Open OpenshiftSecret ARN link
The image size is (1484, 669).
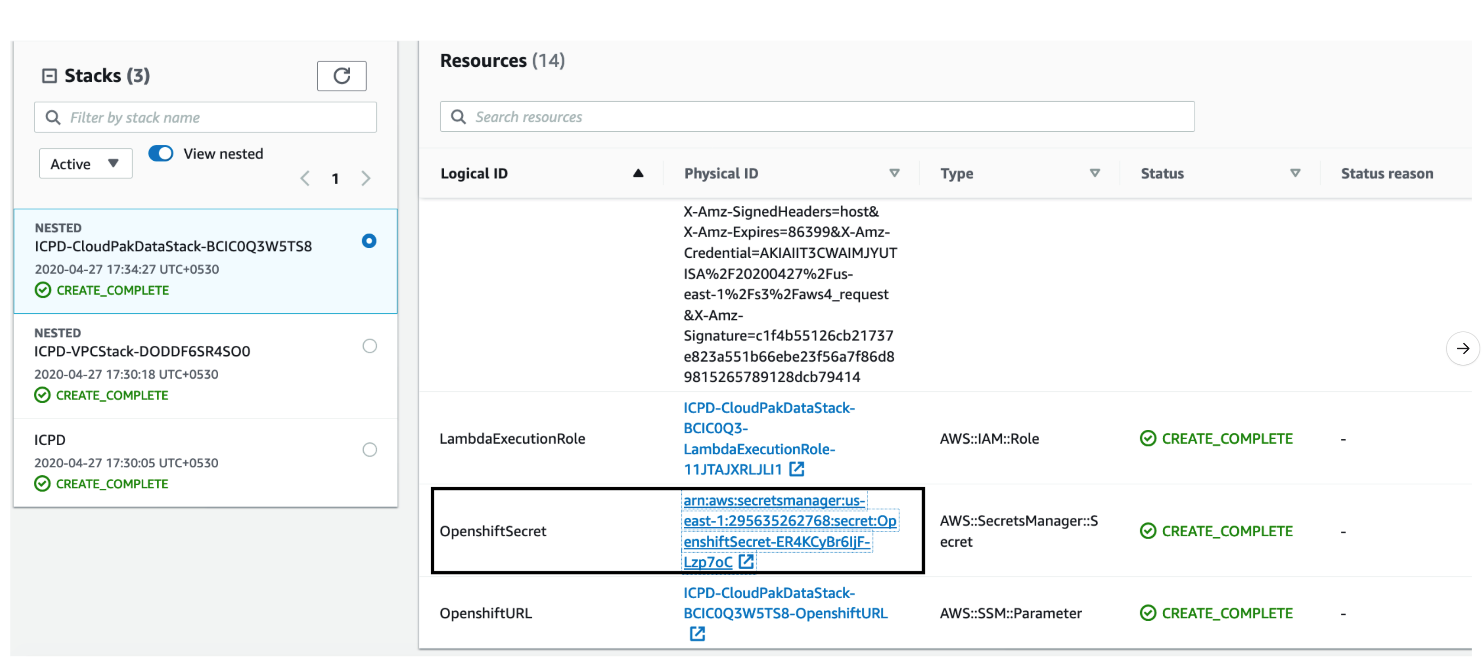pos(790,531)
